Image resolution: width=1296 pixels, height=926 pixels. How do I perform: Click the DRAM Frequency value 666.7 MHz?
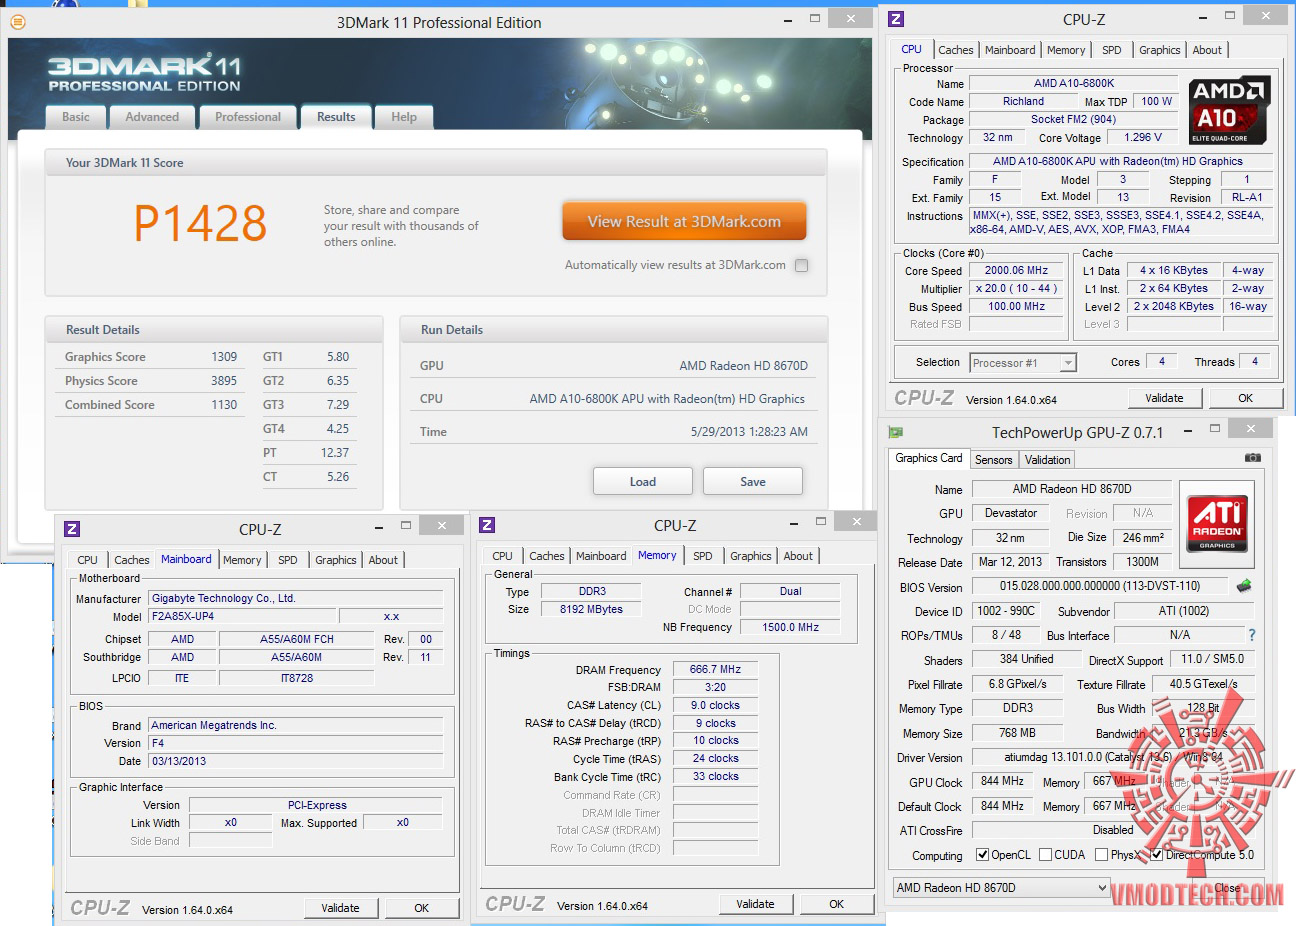pos(715,669)
